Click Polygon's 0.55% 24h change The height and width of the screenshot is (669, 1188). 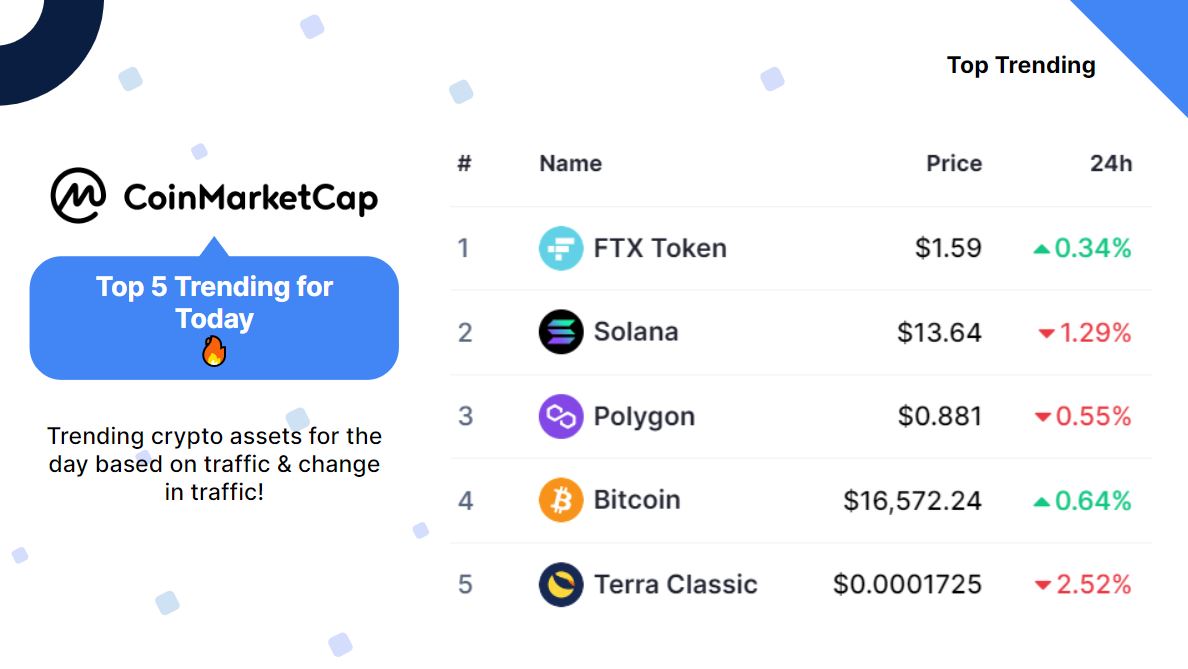[1093, 416]
